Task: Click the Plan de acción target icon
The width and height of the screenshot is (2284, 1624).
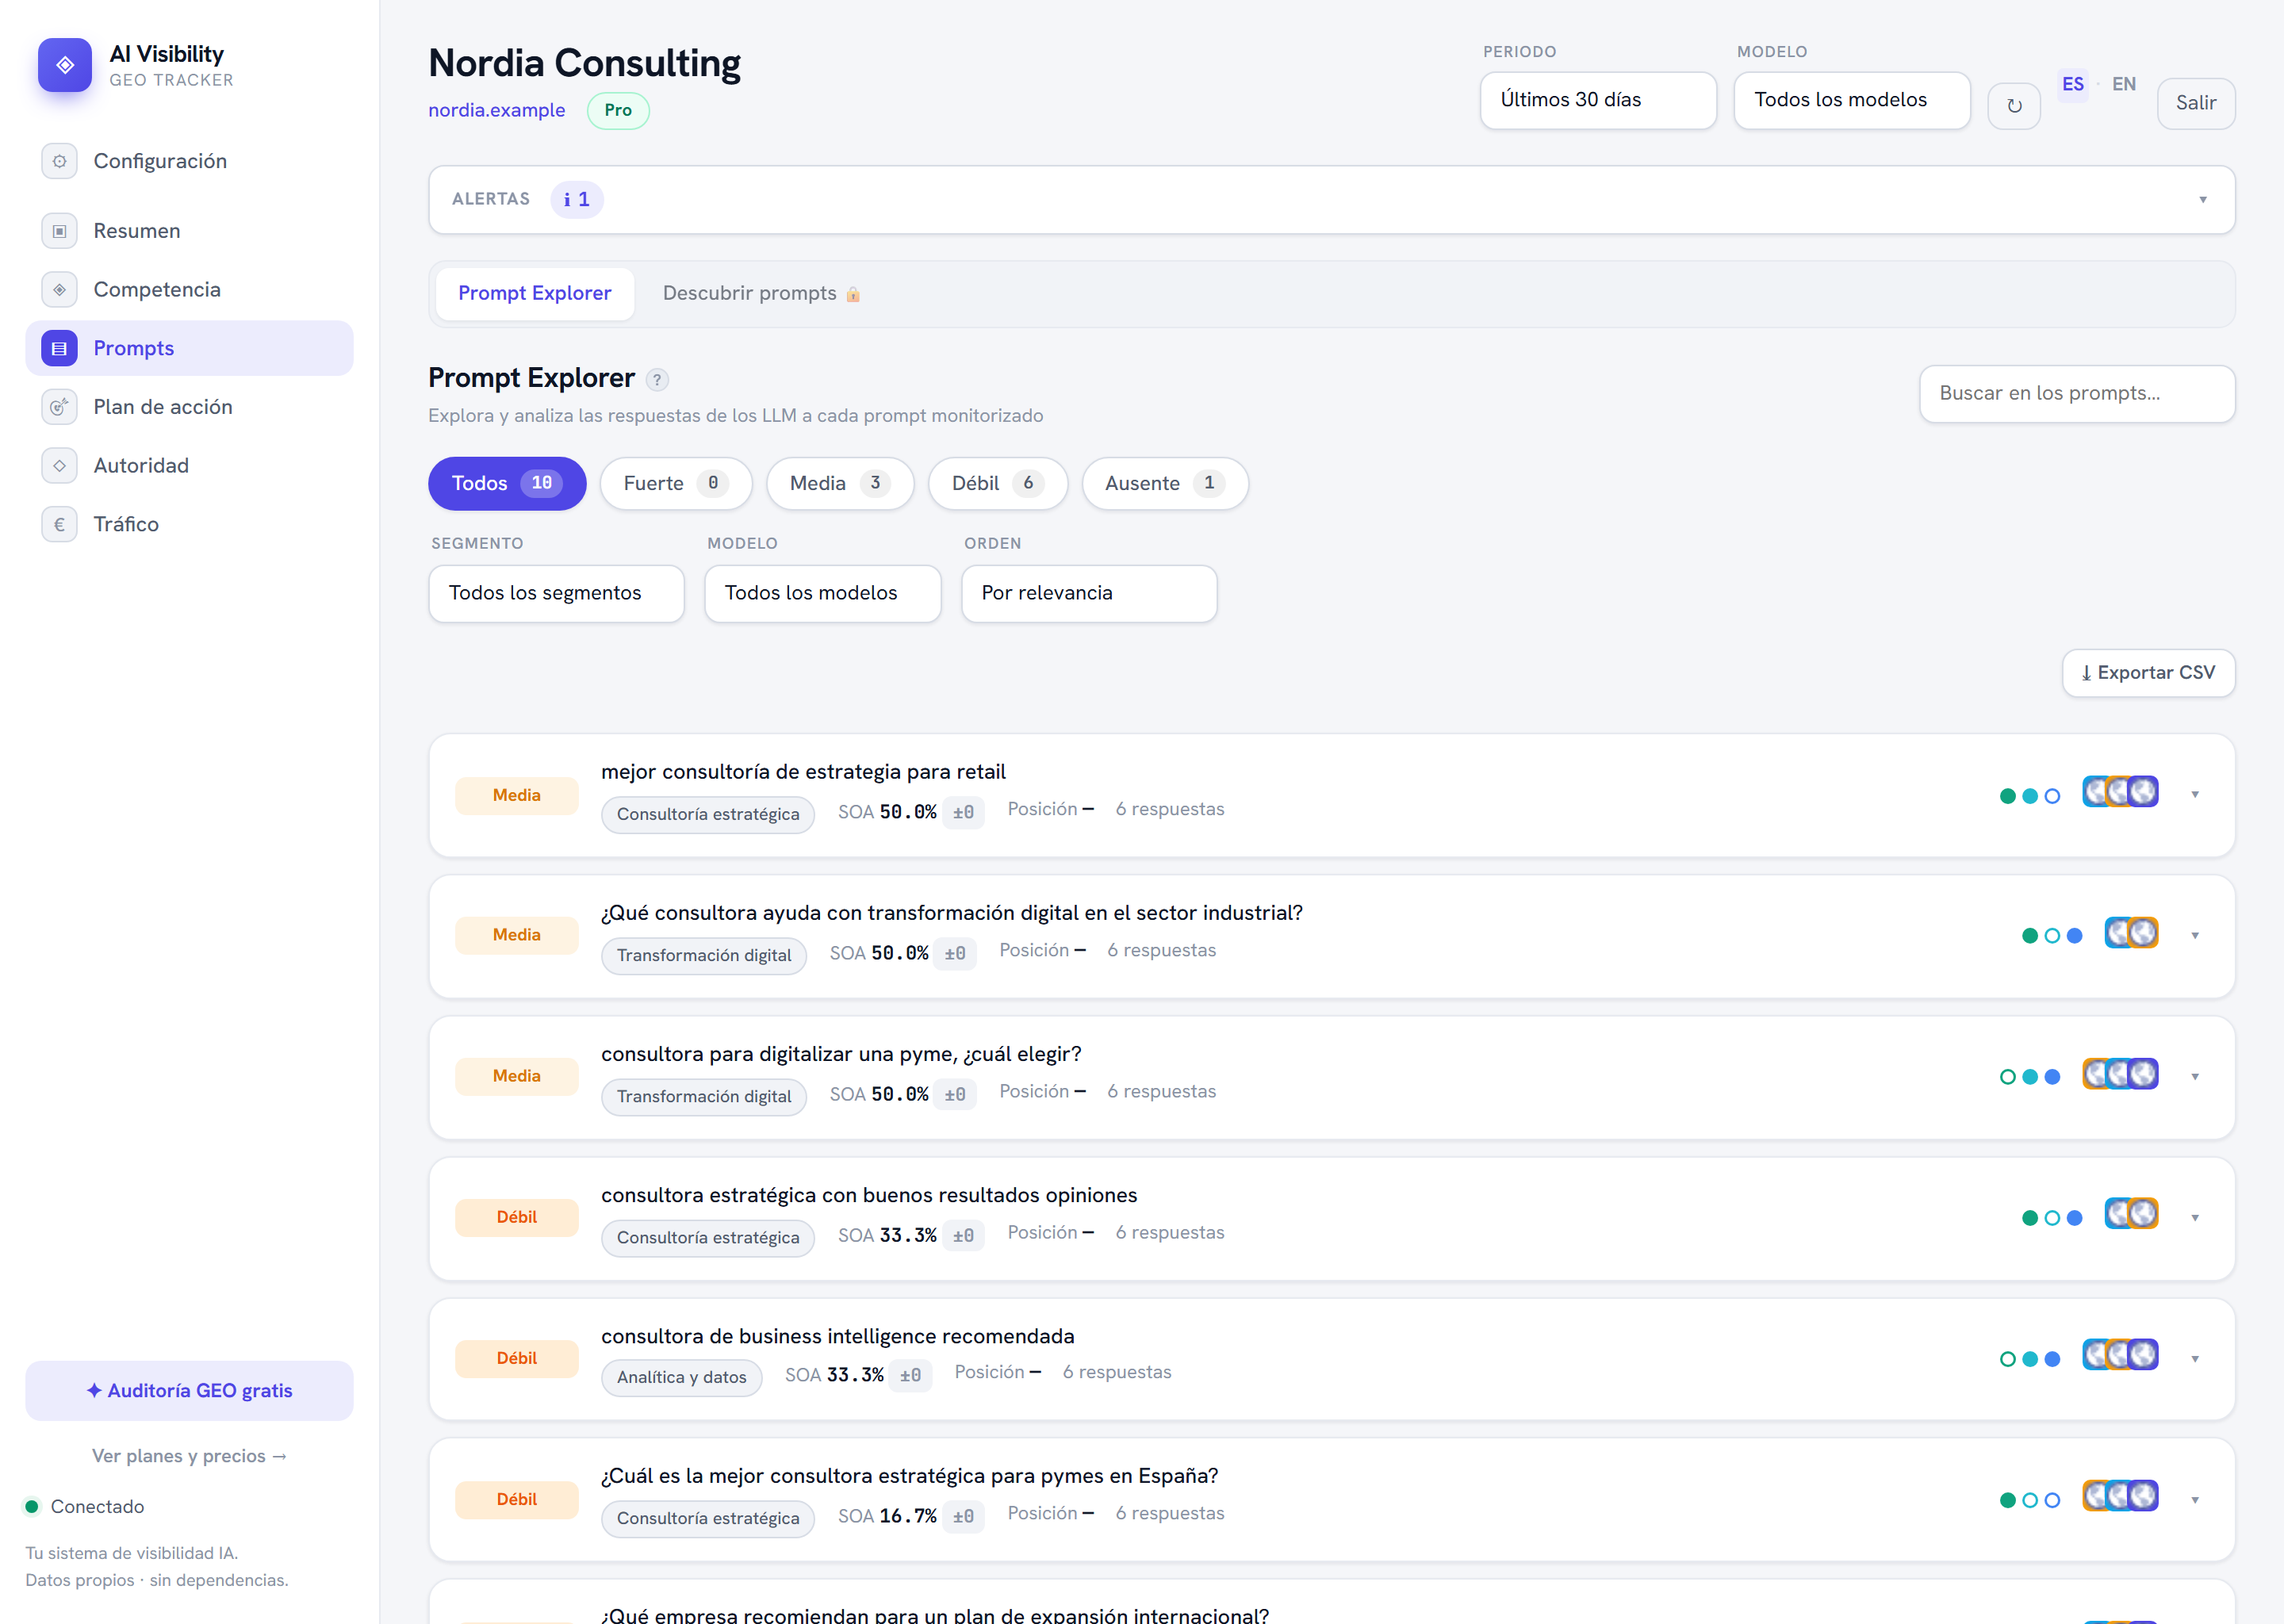Action: [x=59, y=407]
